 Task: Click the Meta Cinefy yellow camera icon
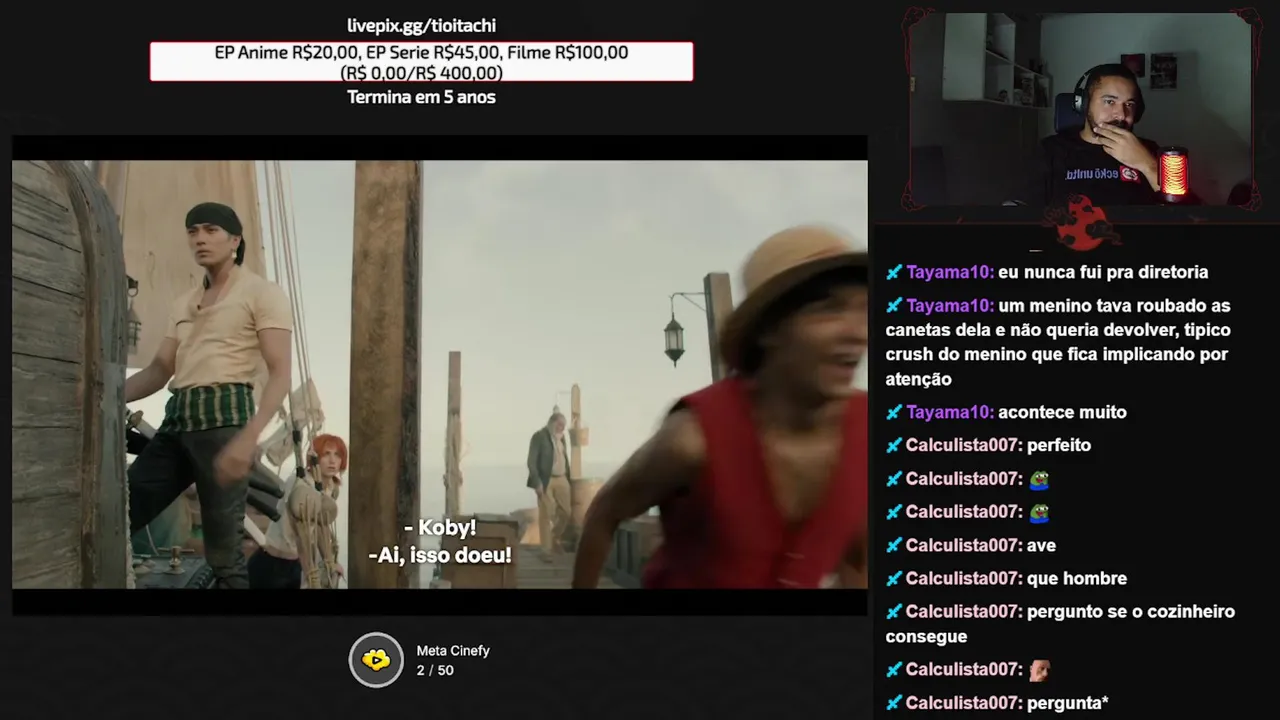tap(376, 660)
